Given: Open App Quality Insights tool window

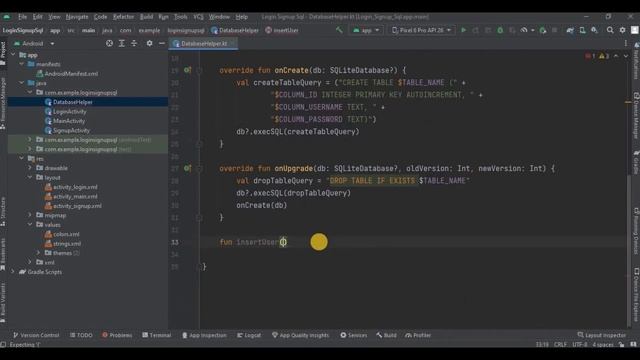Looking at the screenshot, I should (x=300, y=335).
